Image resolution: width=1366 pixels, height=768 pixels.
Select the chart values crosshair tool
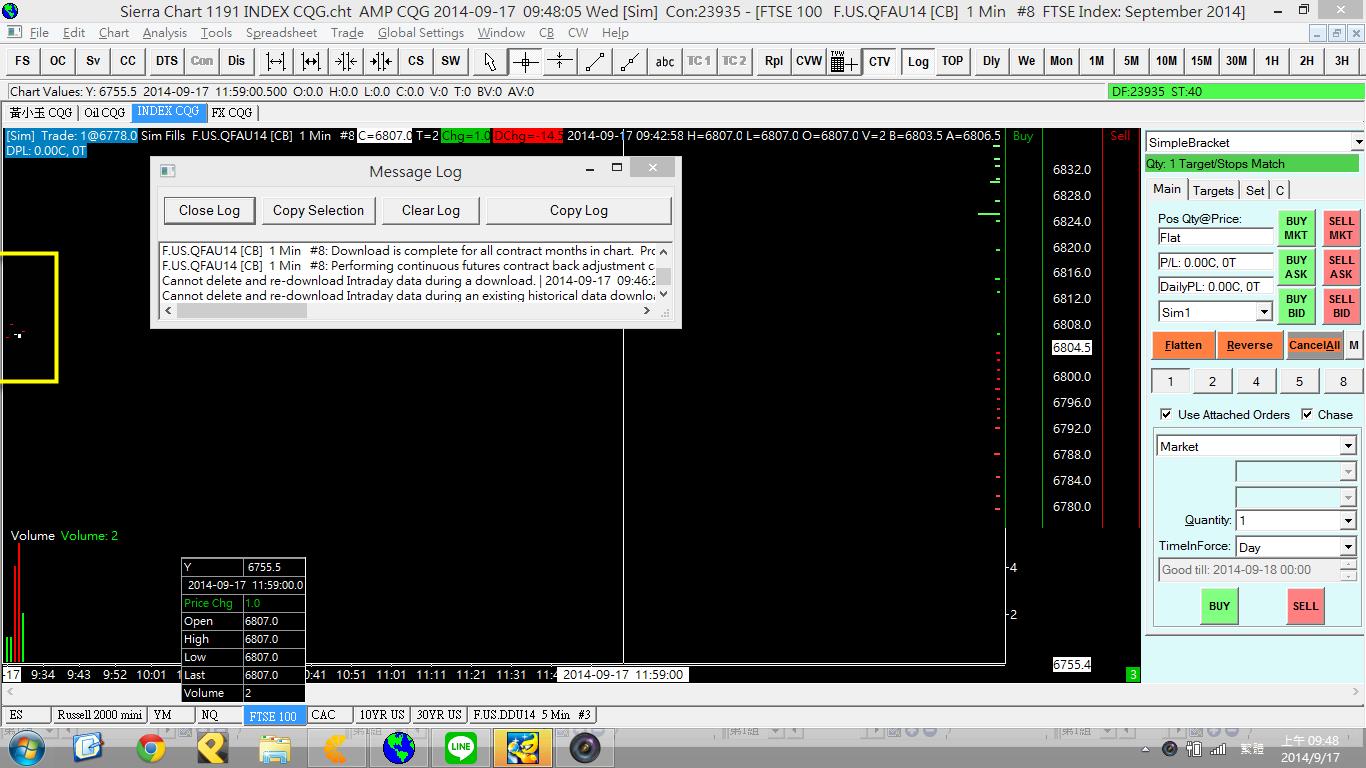(525, 61)
